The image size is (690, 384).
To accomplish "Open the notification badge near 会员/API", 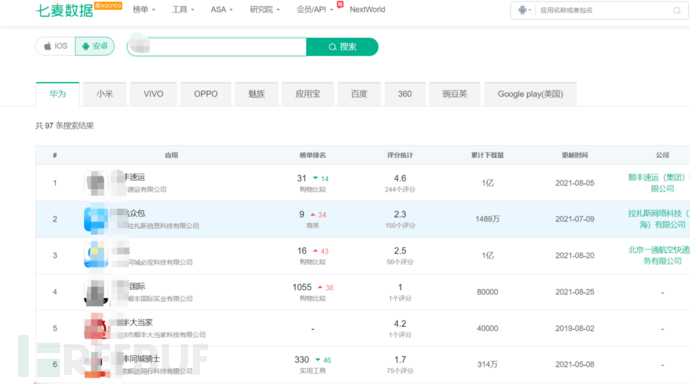I will 340,4.
